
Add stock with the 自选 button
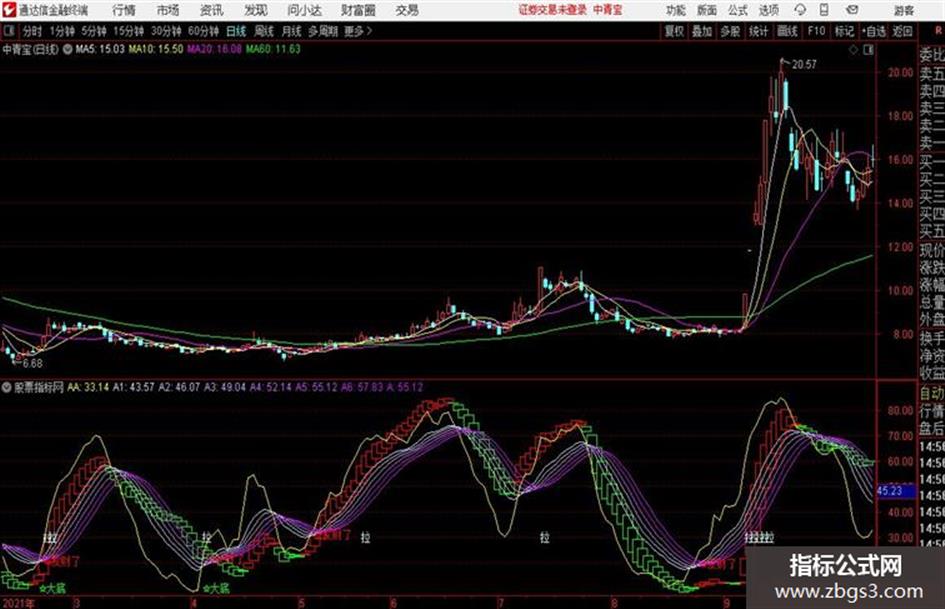tap(873, 31)
